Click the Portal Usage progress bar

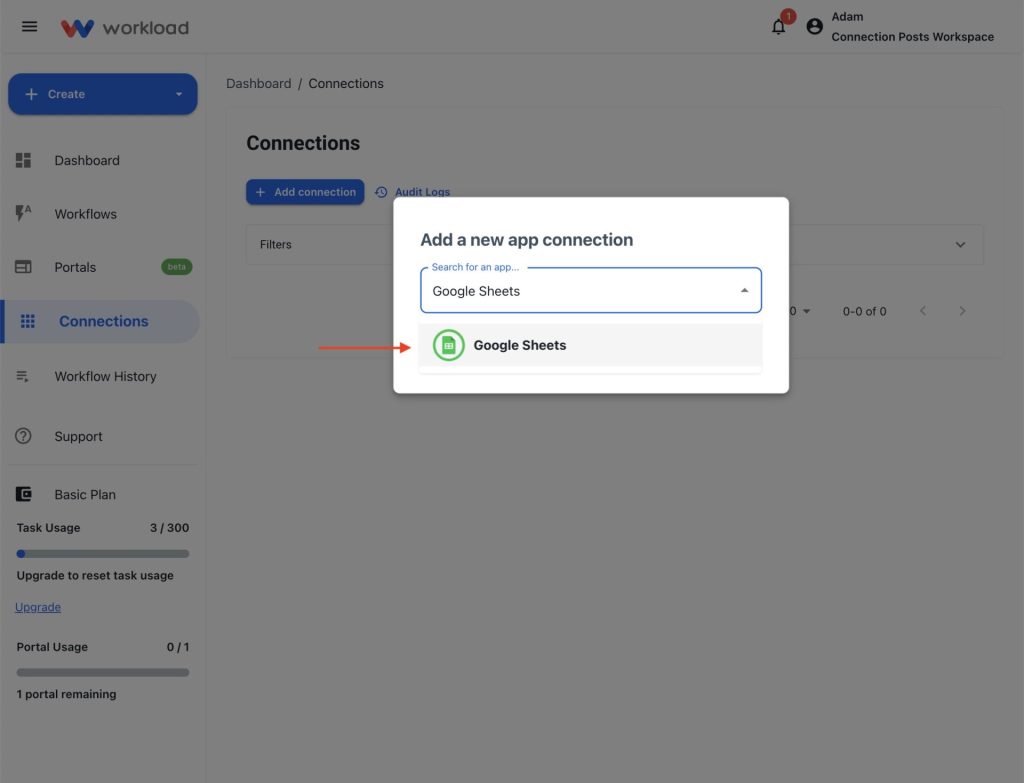(x=103, y=673)
